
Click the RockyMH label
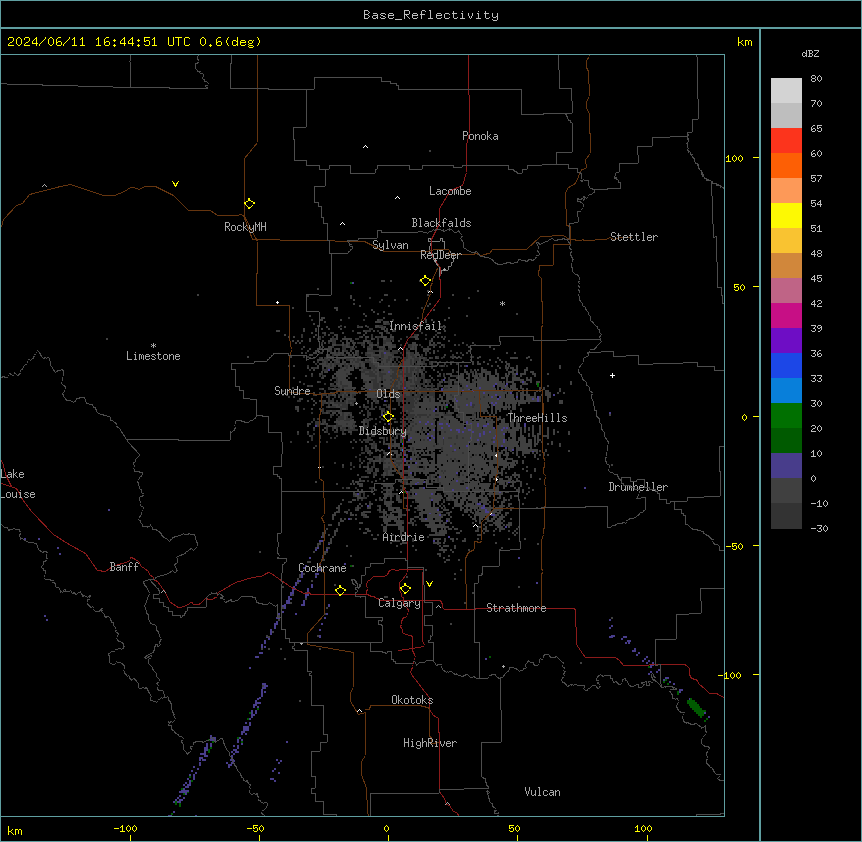(245, 227)
